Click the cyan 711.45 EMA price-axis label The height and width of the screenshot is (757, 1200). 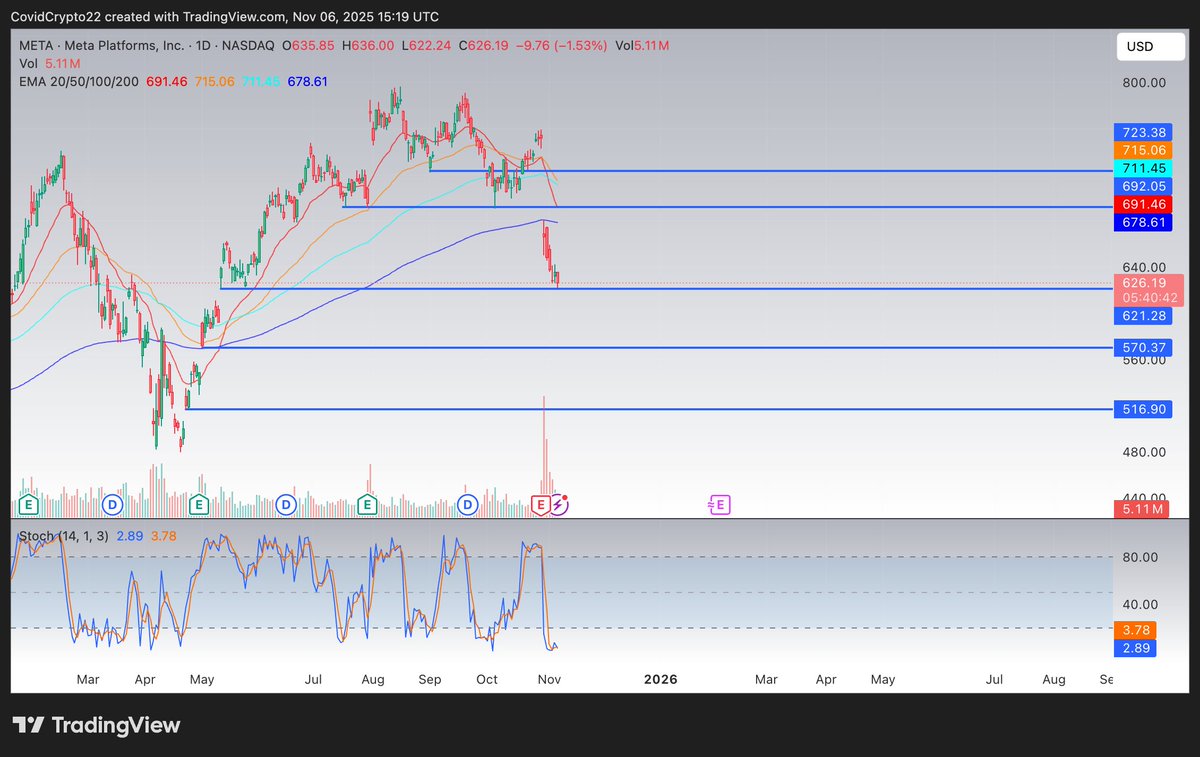click(x=1144, y=168)
